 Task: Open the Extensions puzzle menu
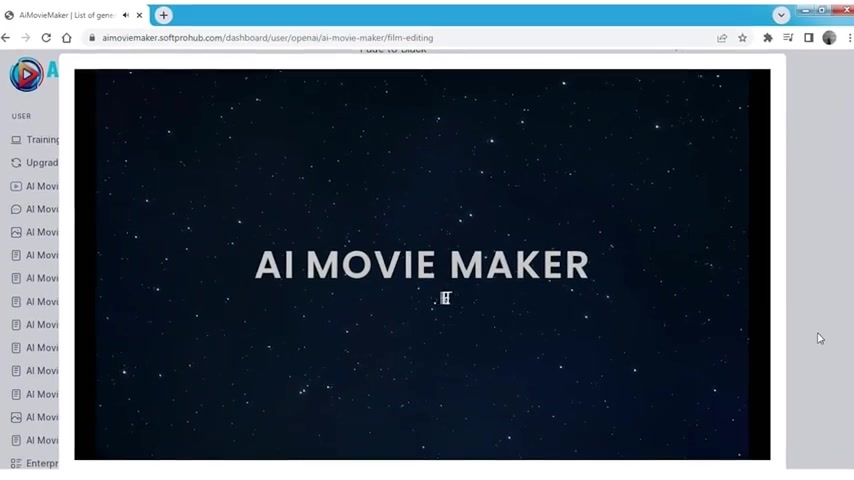pyautogui.click(x=768, y=38)
